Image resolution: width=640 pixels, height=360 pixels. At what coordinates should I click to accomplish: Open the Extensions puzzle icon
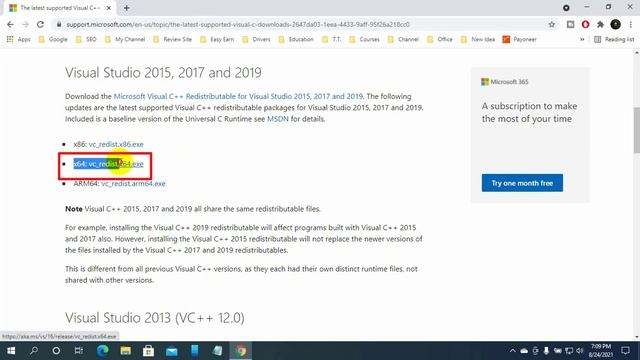(600, 24)
